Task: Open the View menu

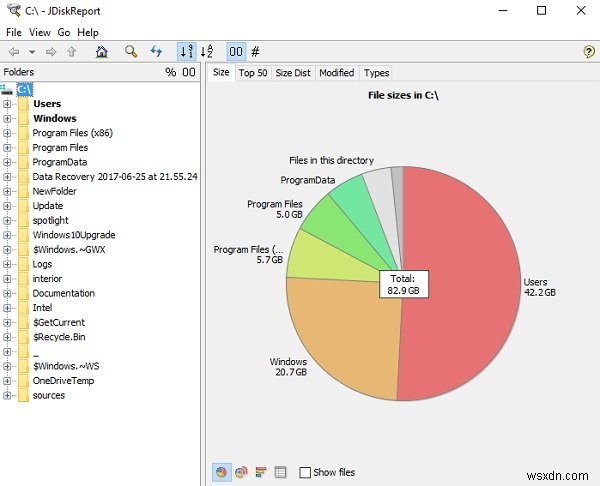Action: pos(40,33)
